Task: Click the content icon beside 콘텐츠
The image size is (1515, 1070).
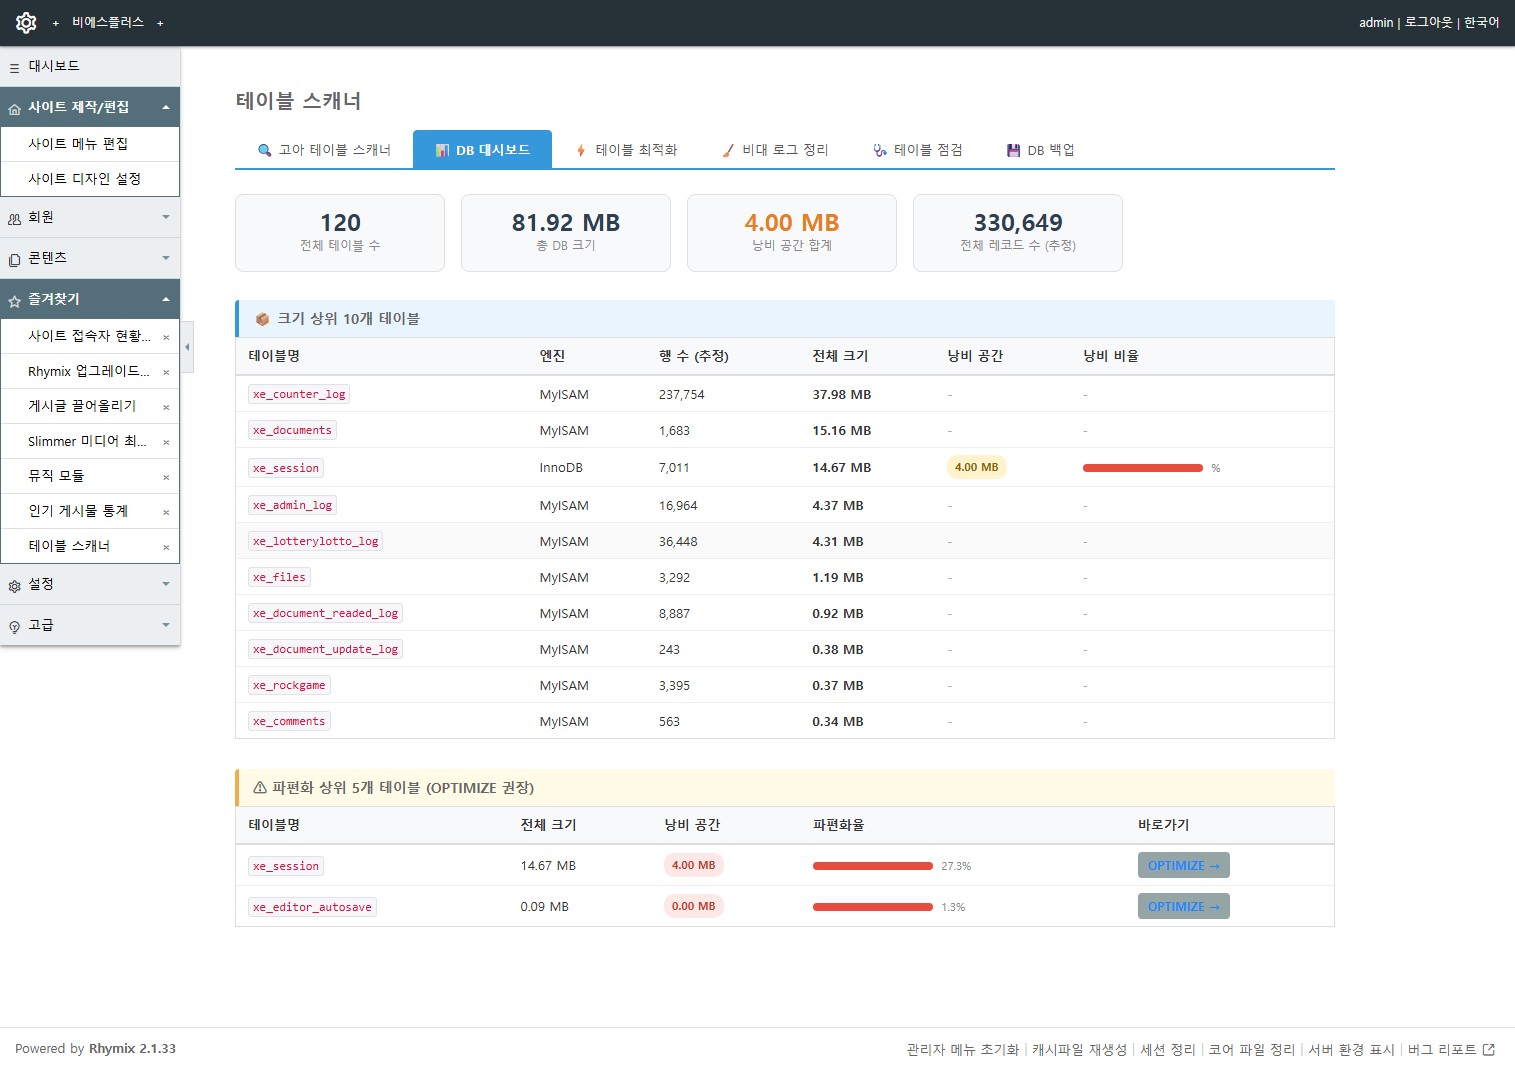Action: [x=14, y=260]
